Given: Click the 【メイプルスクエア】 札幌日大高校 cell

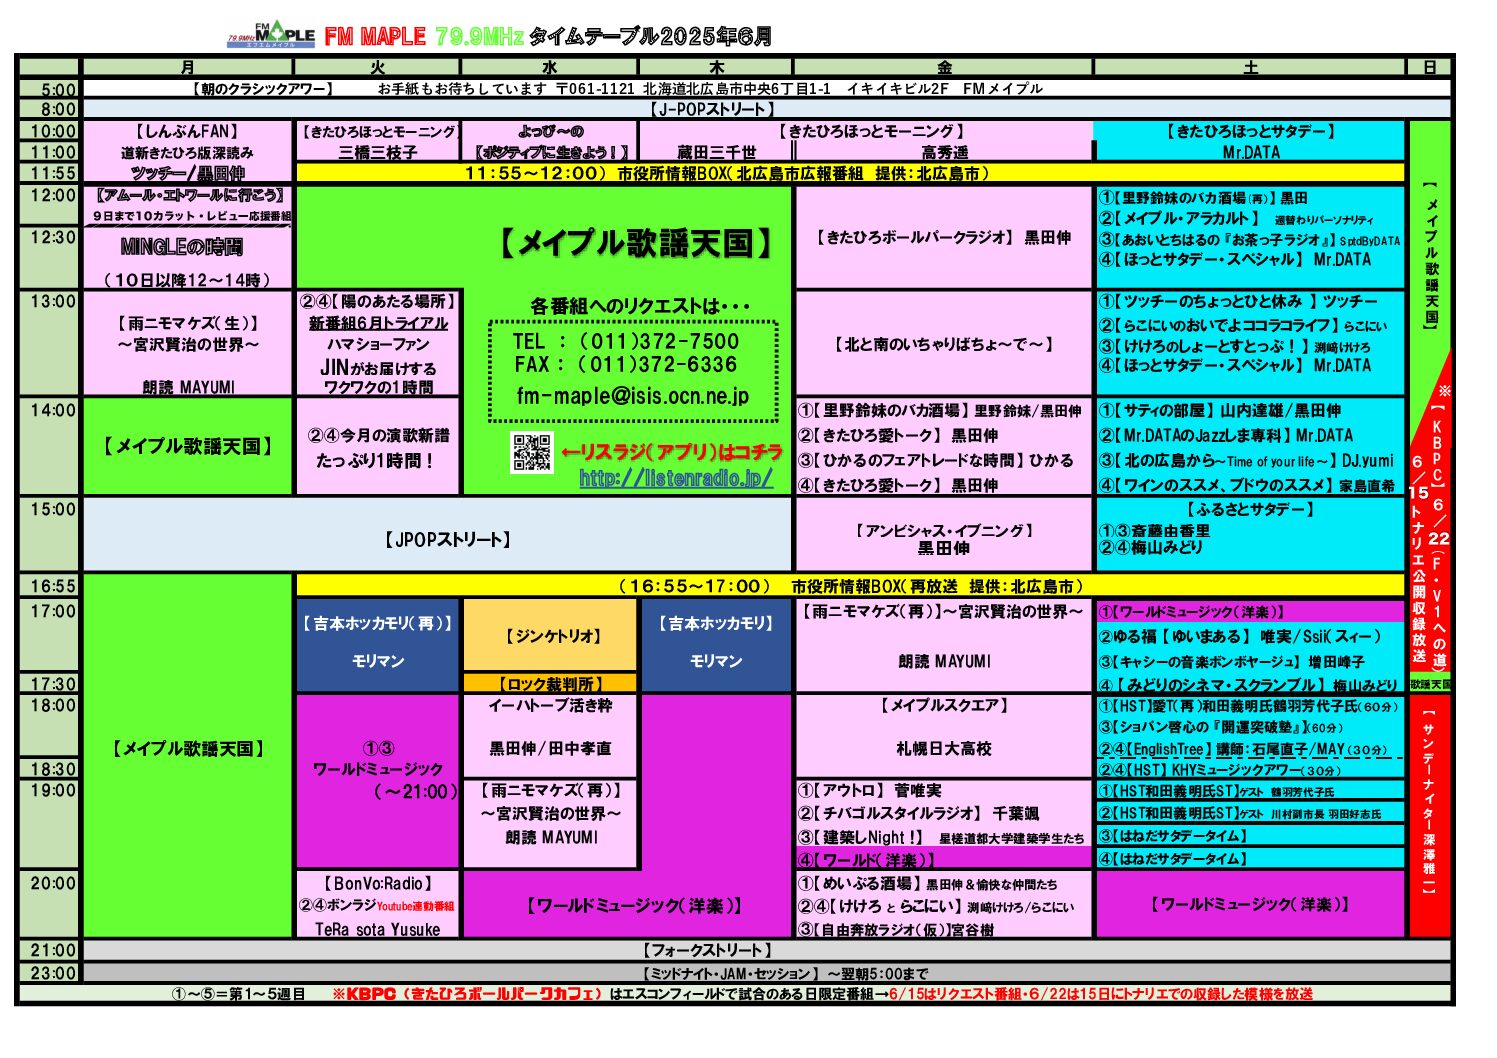Looking at the screenshot, I should point(944,736).
